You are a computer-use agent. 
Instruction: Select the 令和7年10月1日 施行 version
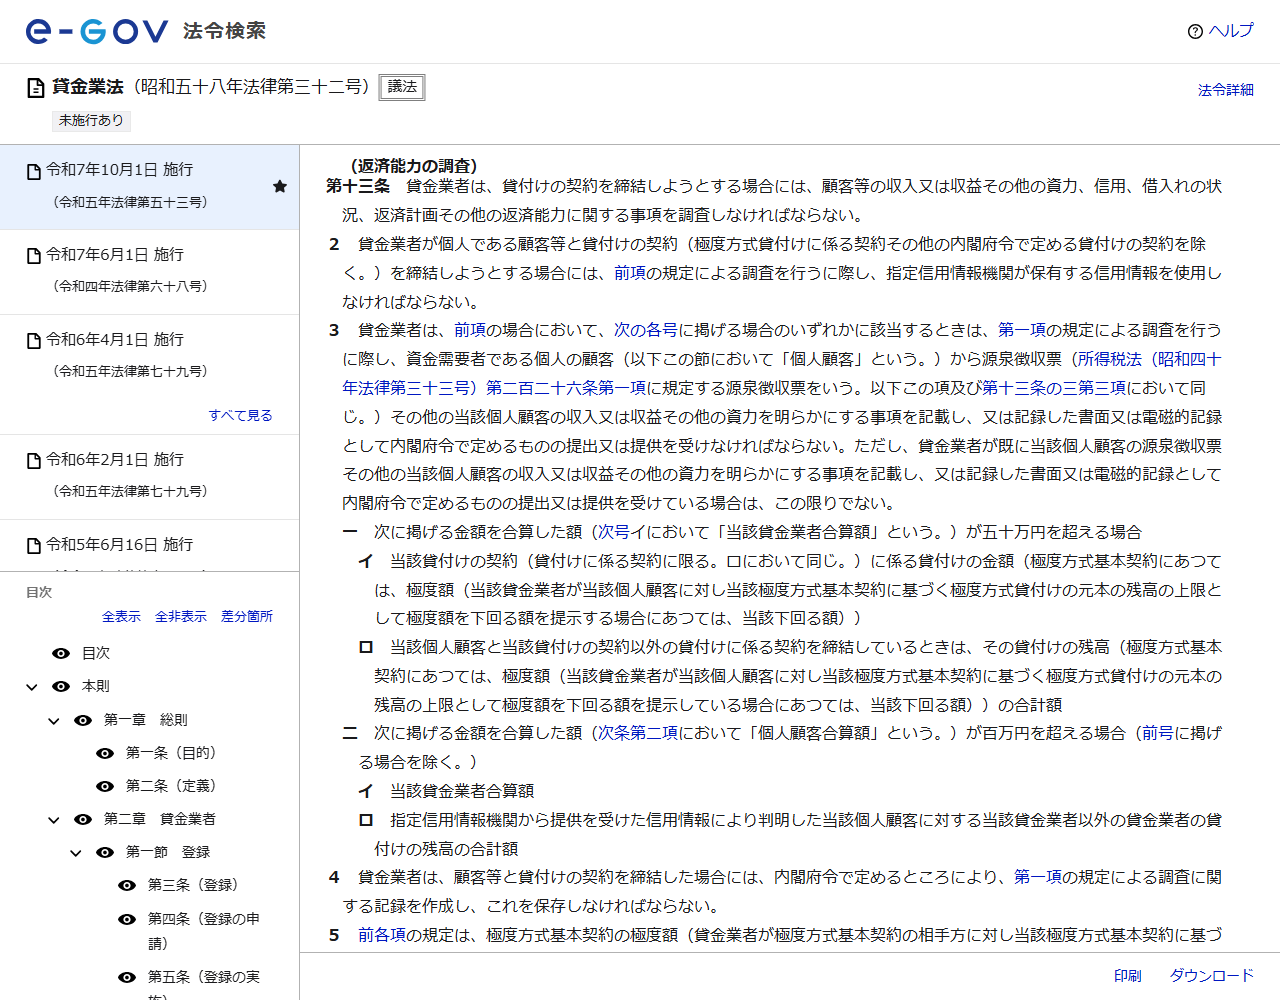[149, 187]
